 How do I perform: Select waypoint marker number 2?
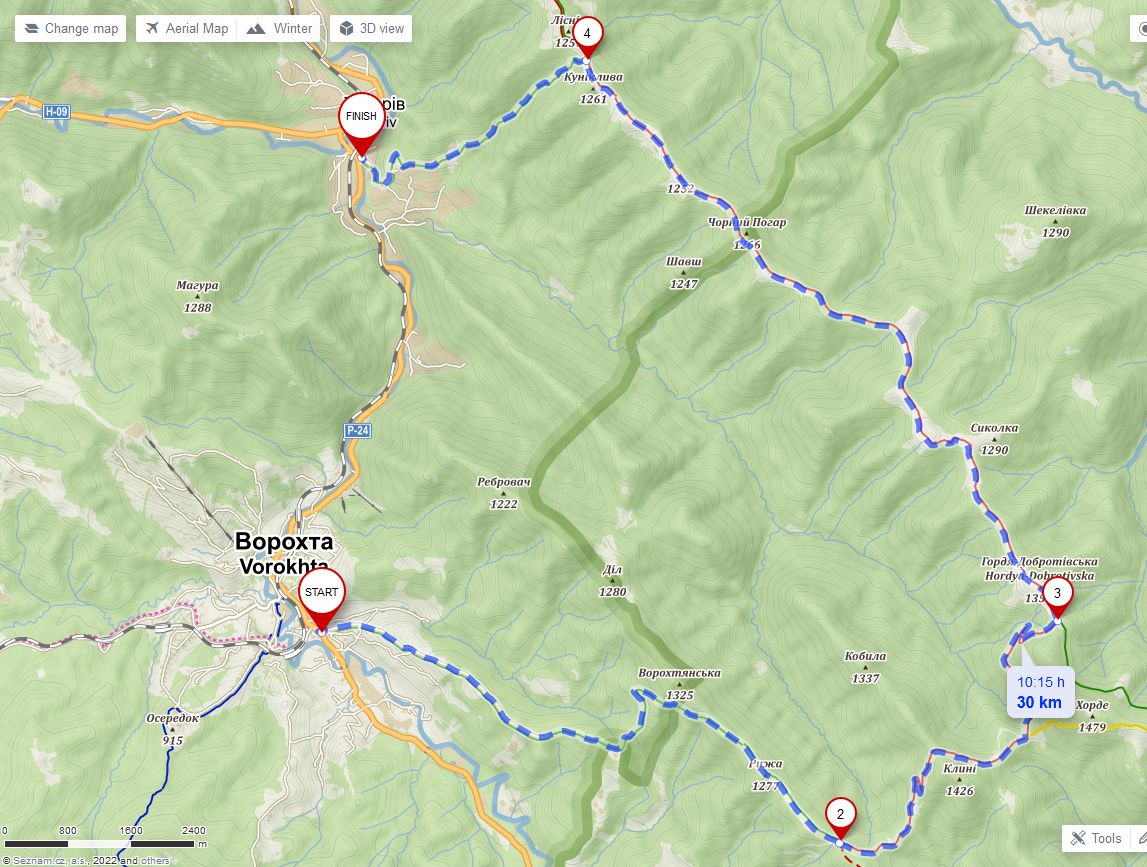click(840, 817)
